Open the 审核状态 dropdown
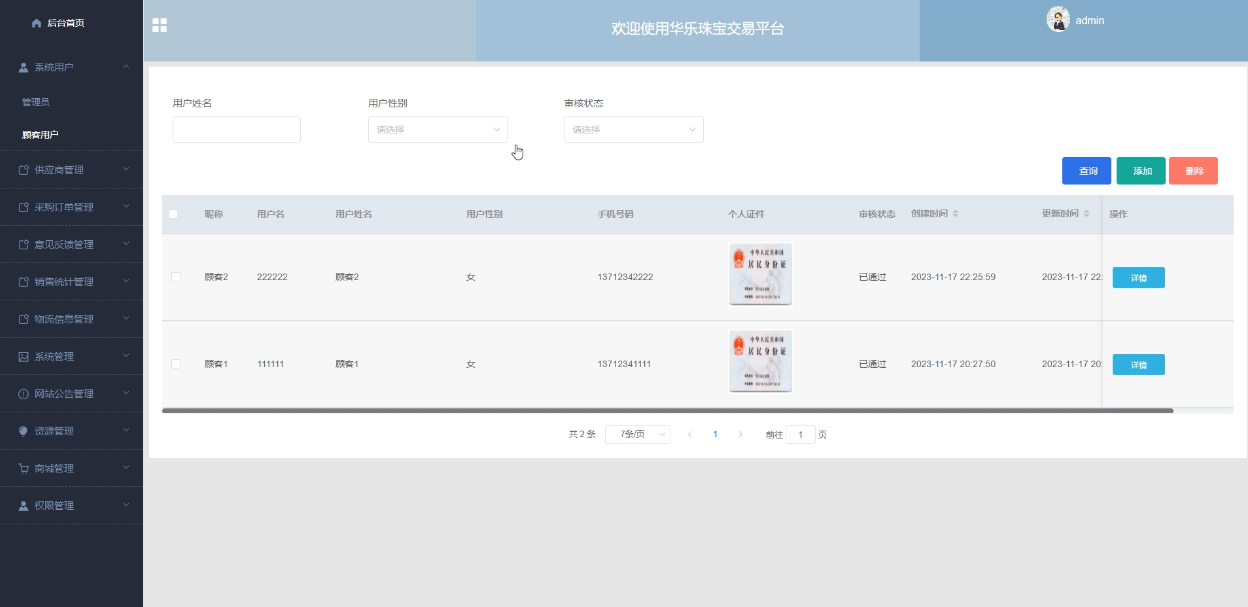 pyautogui.click(x=634, y=129)
